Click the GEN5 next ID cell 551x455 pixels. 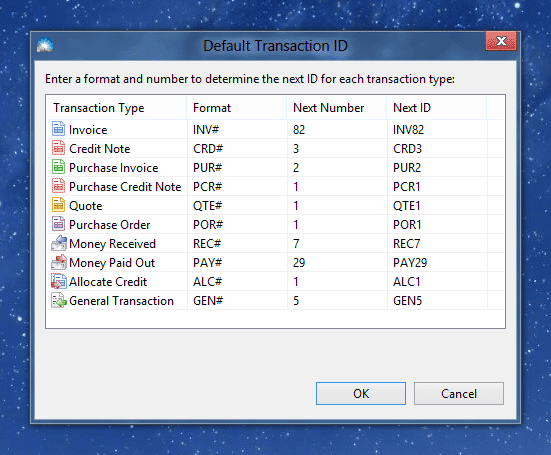[x=437, y=300]
